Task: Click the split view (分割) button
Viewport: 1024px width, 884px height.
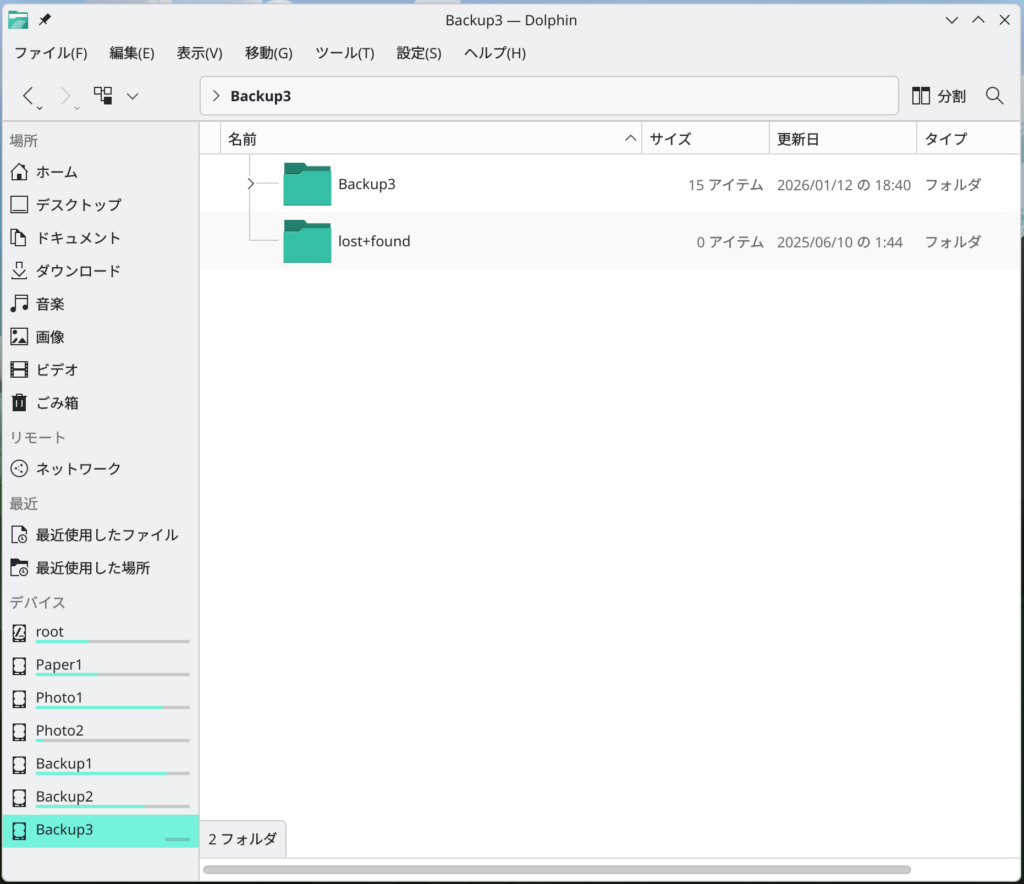Action: pyautogui.click(x=939, y=96)
